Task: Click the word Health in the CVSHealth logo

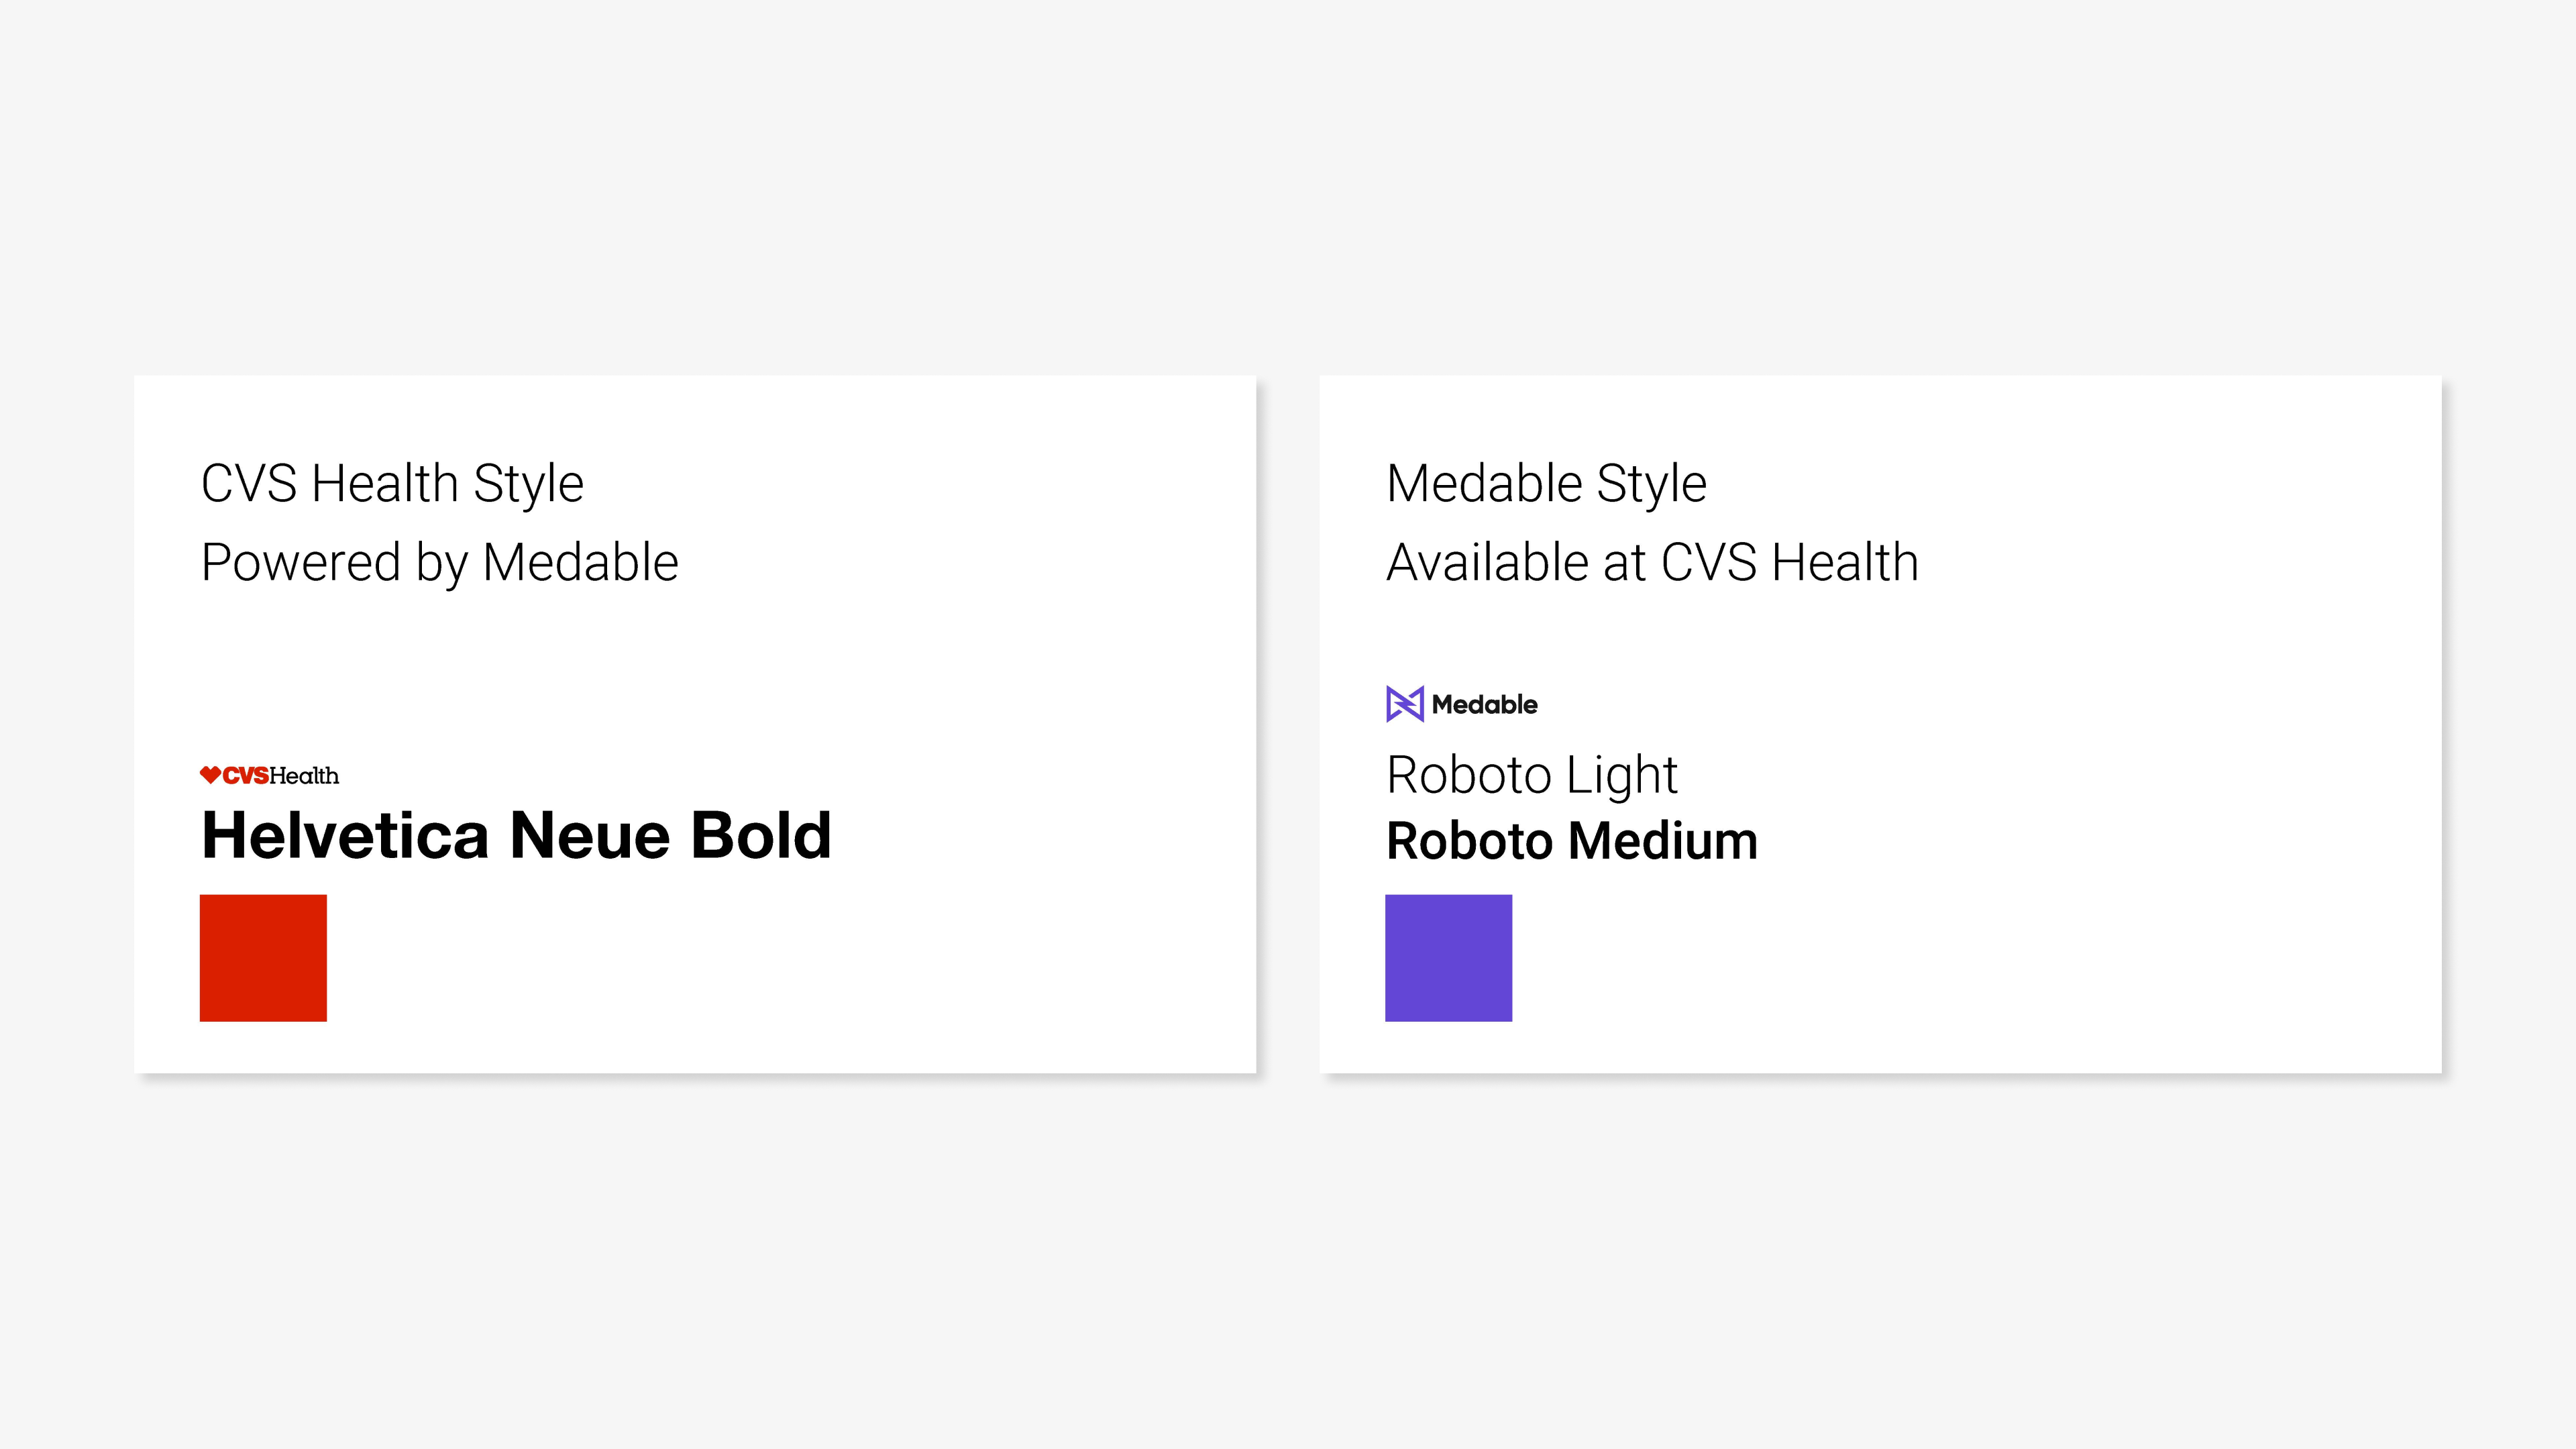Action: click(304, 776)
